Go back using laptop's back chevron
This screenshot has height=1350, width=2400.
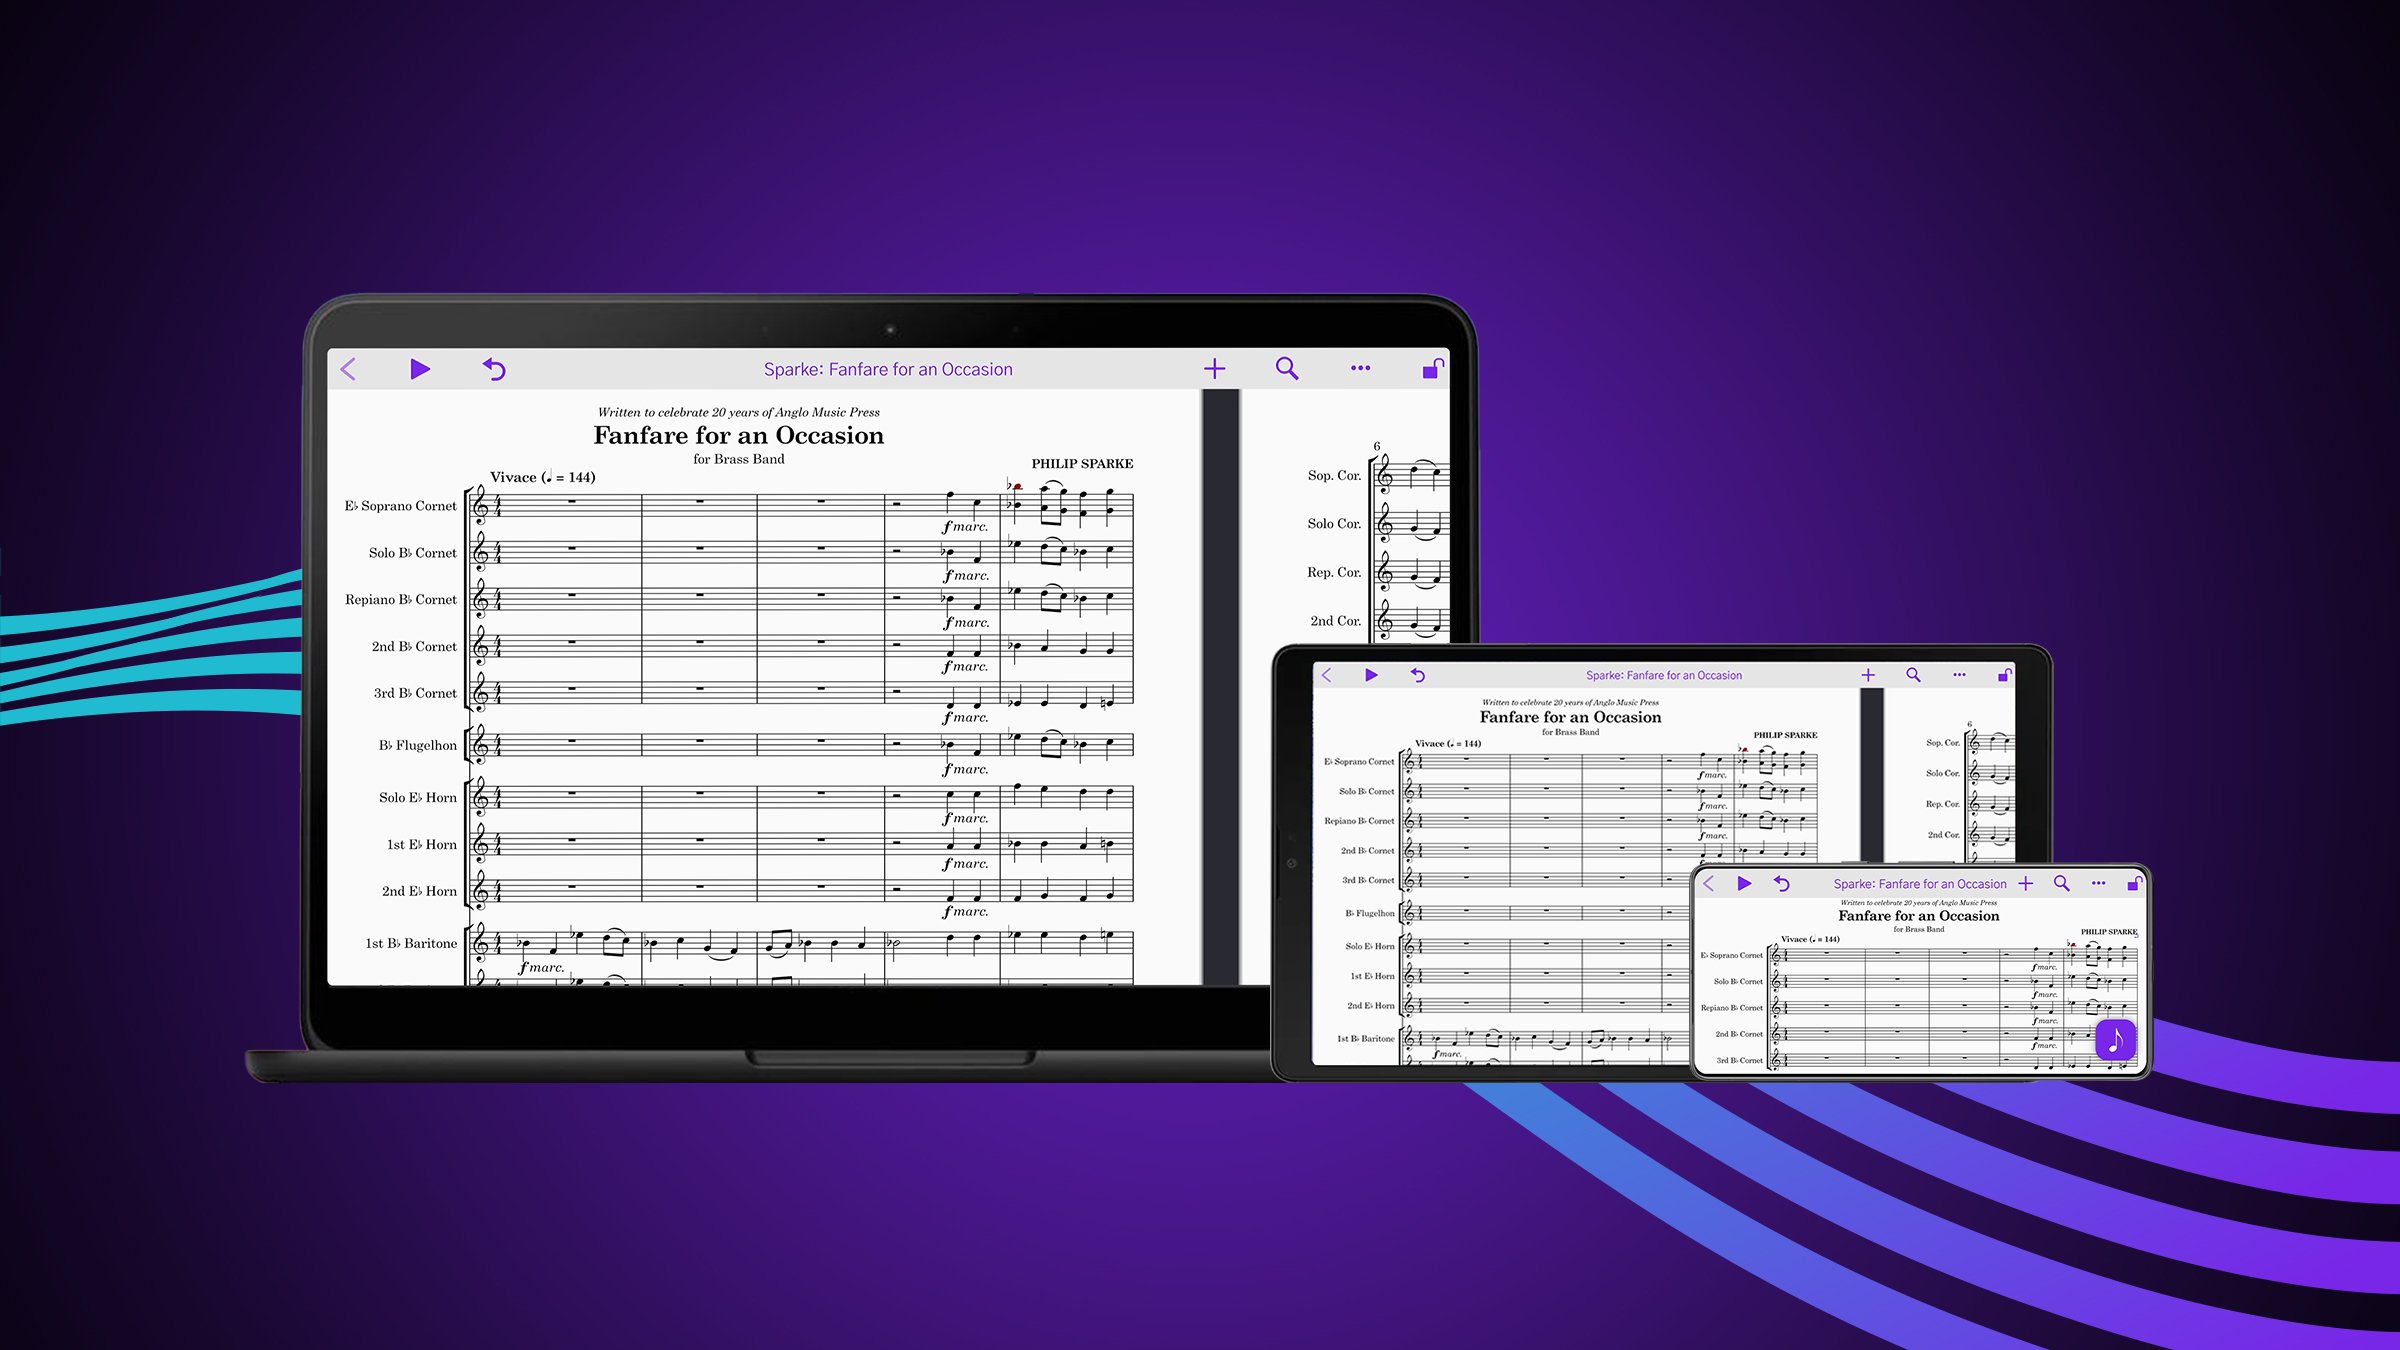point(348,369)
